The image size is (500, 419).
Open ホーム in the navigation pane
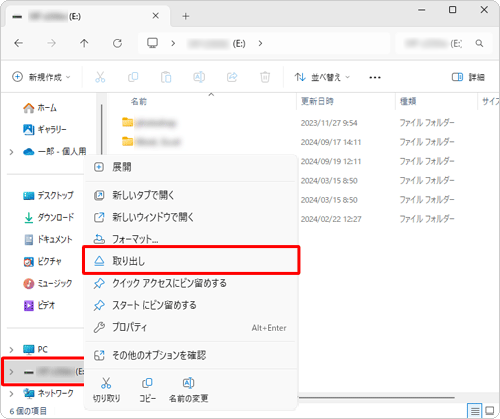click(40, 108)
